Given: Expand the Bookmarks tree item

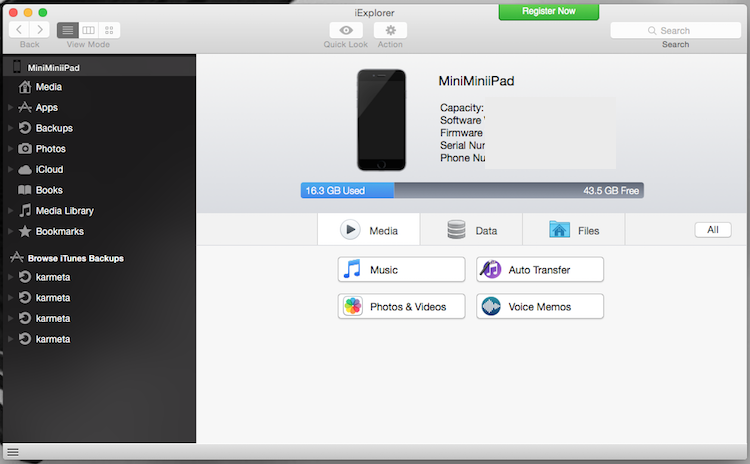Looking at the screenshot, I should coord(10,231).
